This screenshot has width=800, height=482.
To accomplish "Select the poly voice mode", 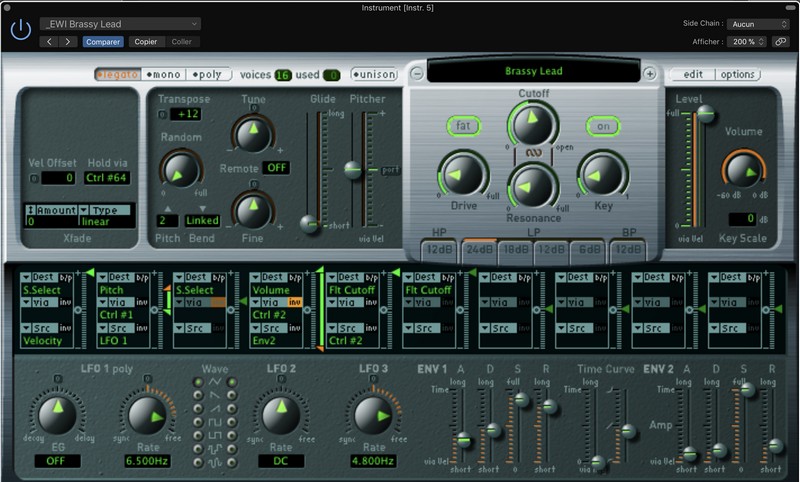I will (x=210, y=74).
